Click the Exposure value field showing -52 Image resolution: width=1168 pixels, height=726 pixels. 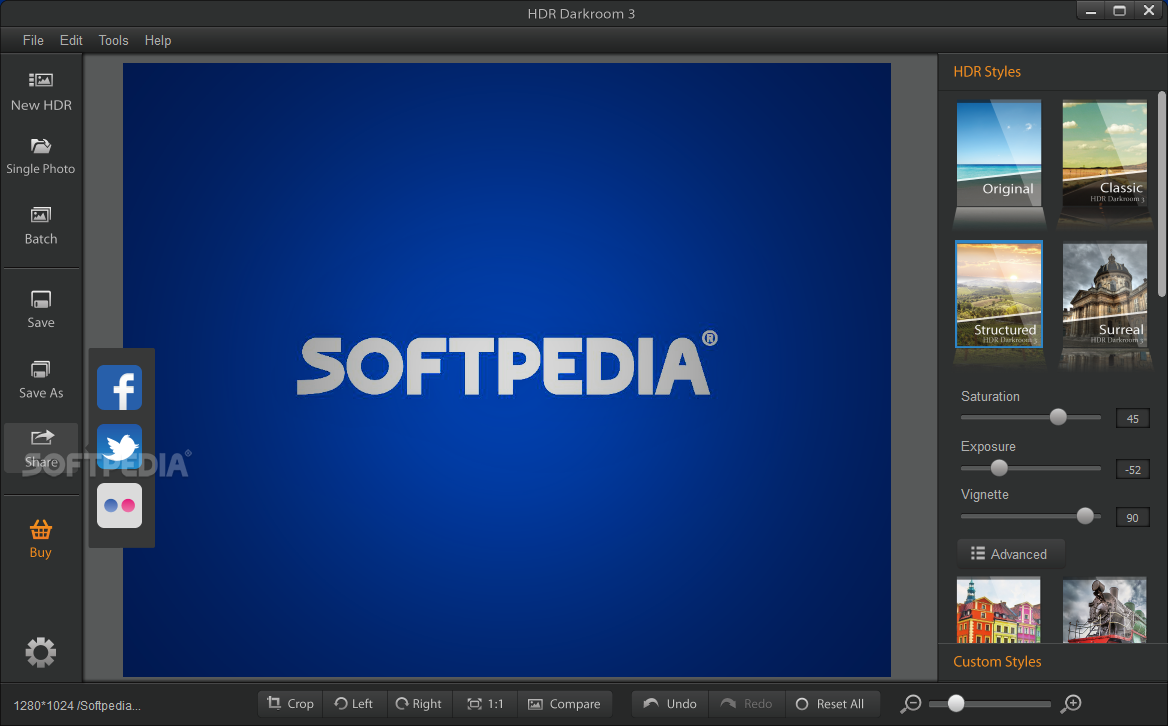[x=1132, y=470]
